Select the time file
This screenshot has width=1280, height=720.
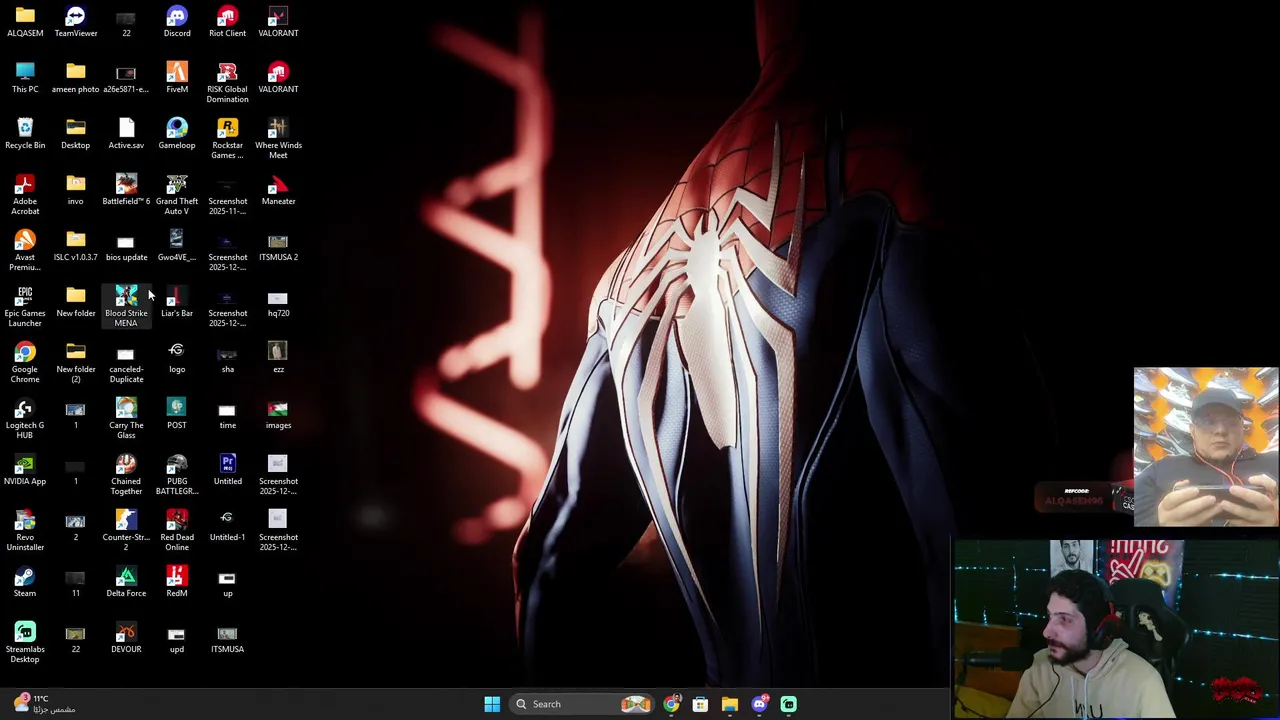coord(227,413)
